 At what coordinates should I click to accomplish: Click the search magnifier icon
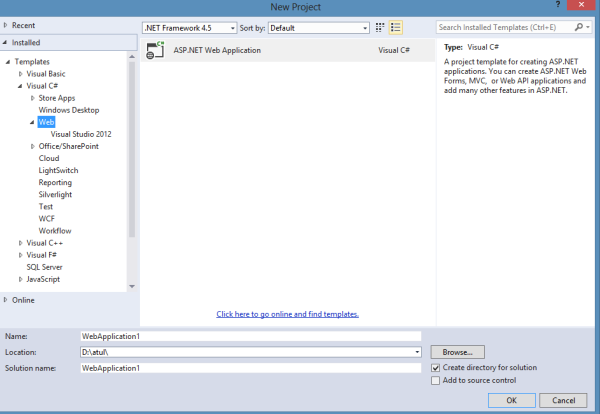tap(579, 27)
